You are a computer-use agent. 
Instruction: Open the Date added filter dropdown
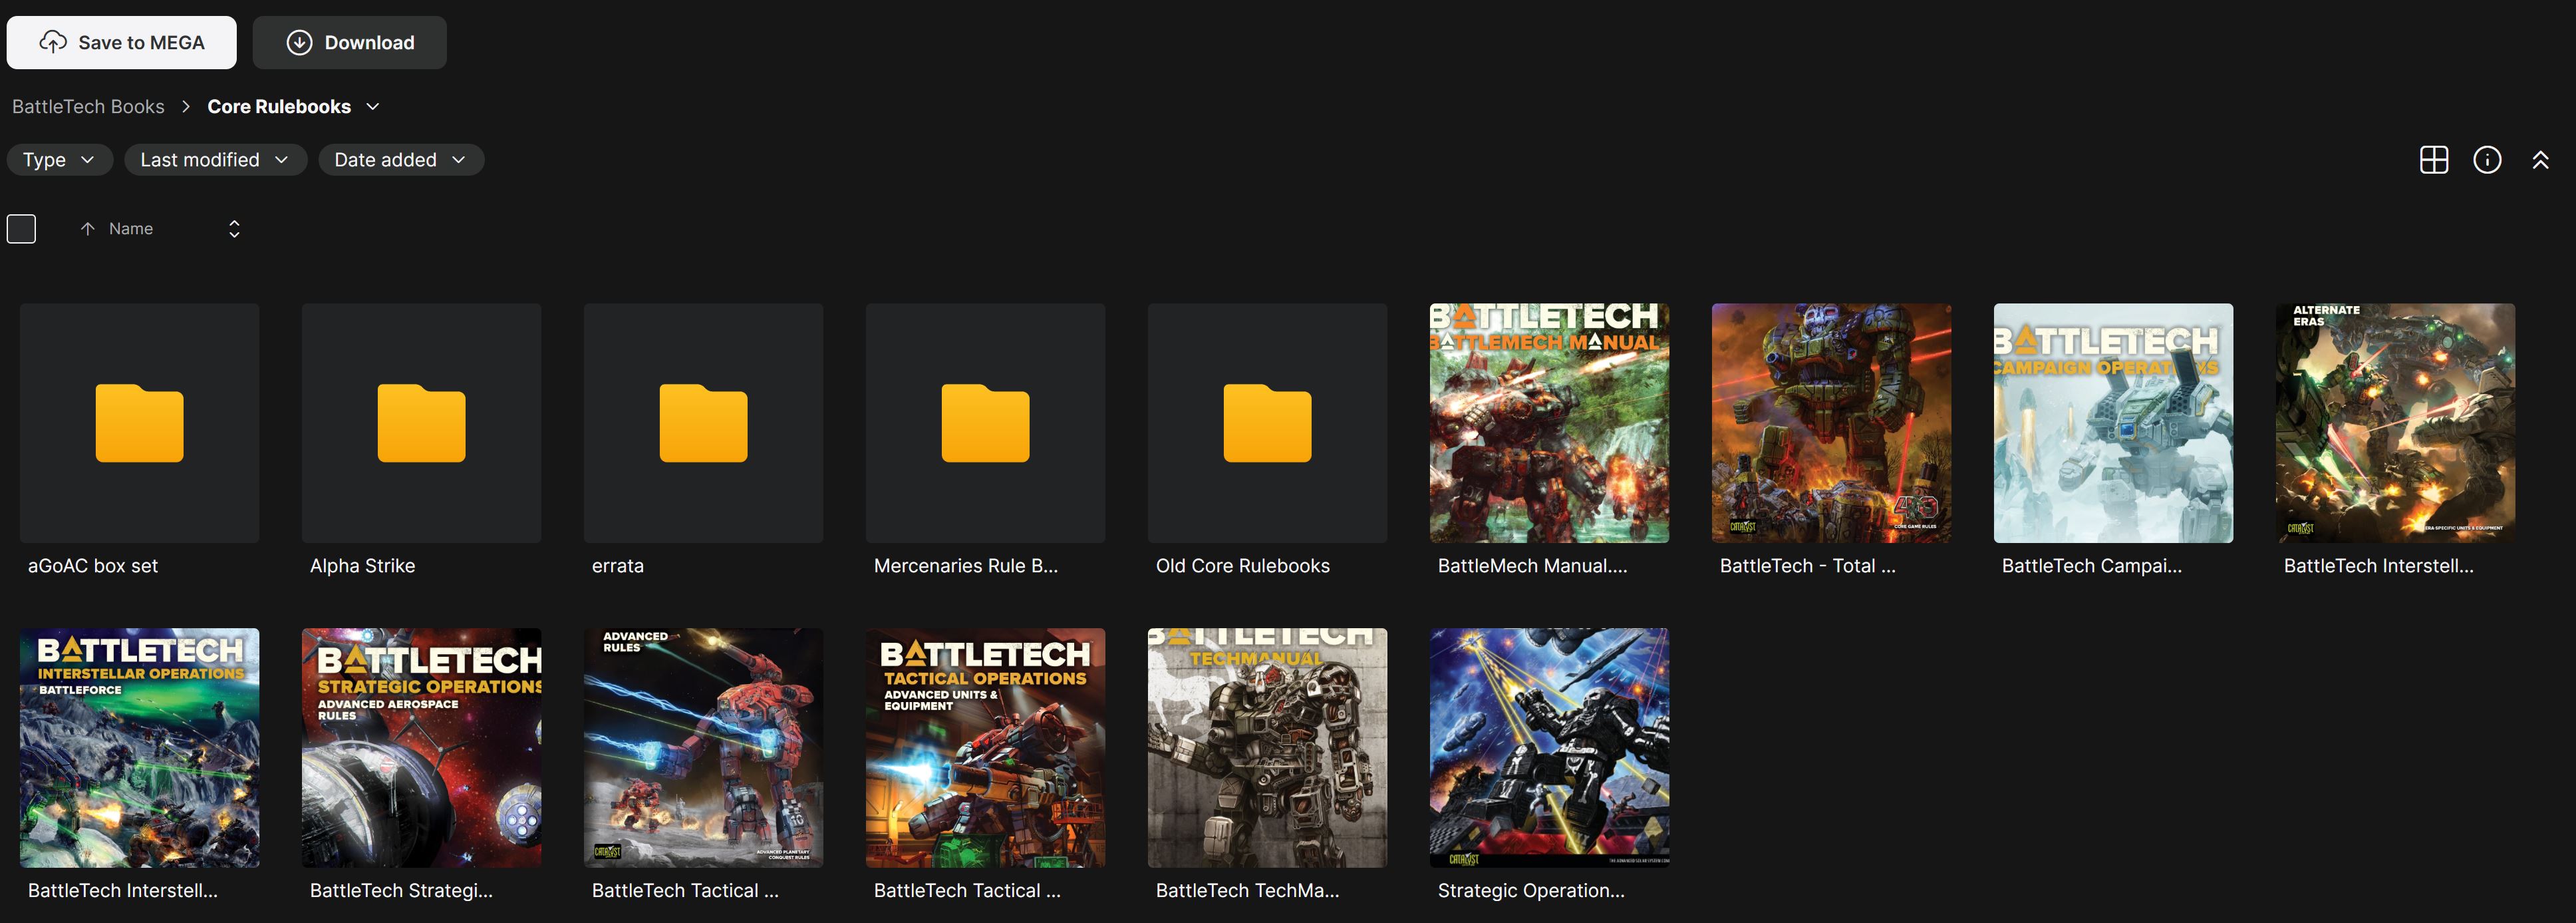(401, 160)
